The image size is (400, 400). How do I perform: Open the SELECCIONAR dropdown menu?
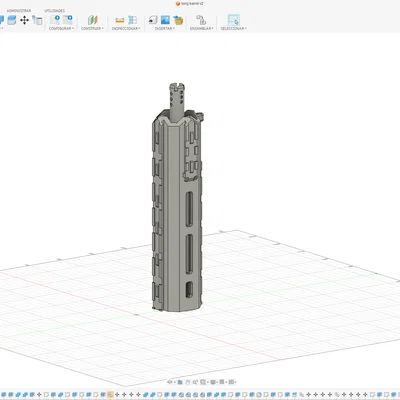coord(234,29)
